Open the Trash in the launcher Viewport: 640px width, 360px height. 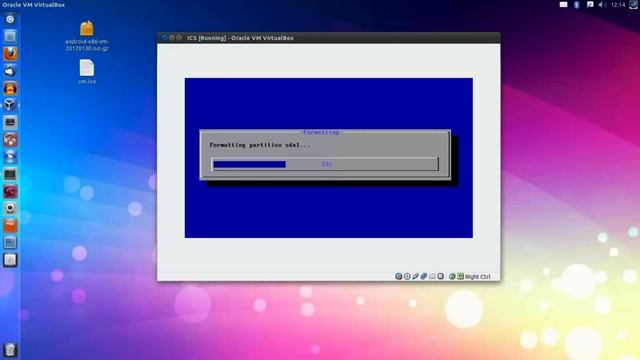tap(10, 350)
